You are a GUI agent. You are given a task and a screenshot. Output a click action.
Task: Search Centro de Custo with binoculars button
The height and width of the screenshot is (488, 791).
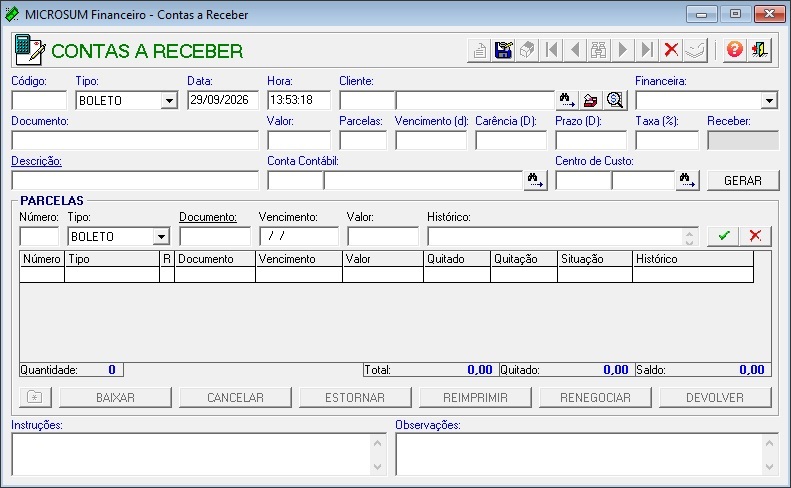tap(687, 180)
